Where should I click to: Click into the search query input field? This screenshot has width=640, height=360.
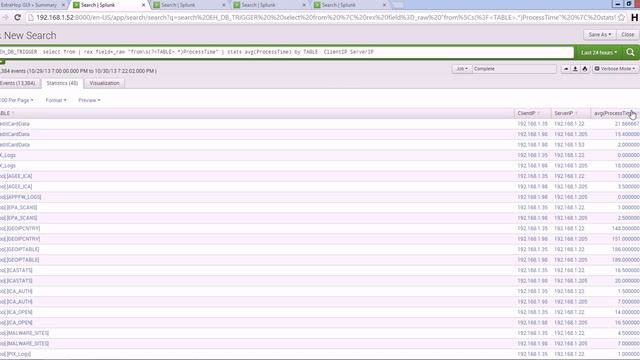pyautogui.click(x=286, y=52)
